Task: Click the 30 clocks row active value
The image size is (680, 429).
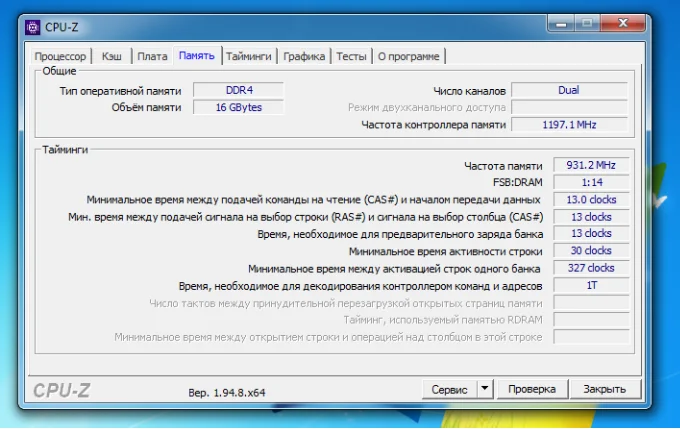Action: click(x=591, y=251)
